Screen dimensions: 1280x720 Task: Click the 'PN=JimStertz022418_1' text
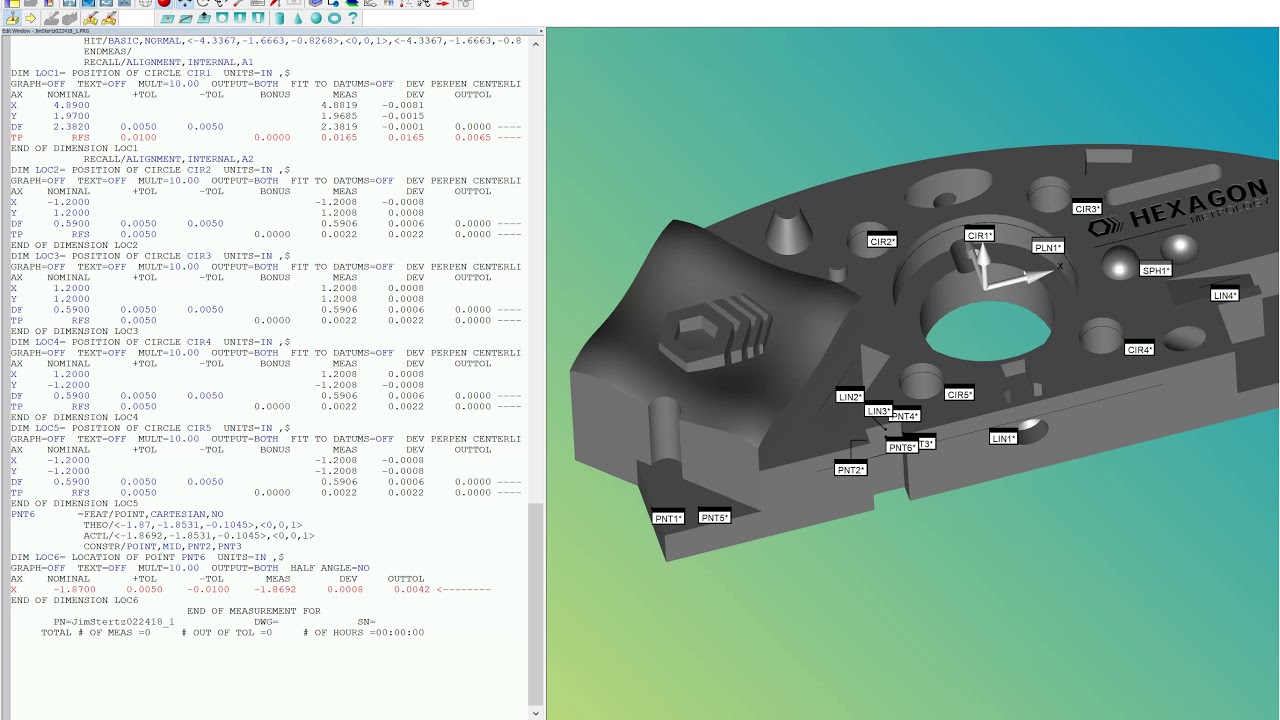tap(114, 622)
